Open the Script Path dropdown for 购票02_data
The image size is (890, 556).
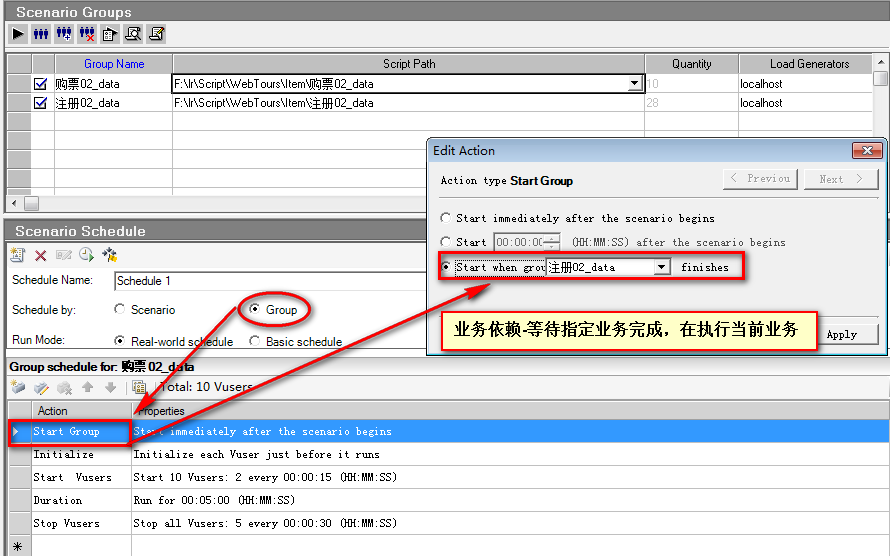635,84
